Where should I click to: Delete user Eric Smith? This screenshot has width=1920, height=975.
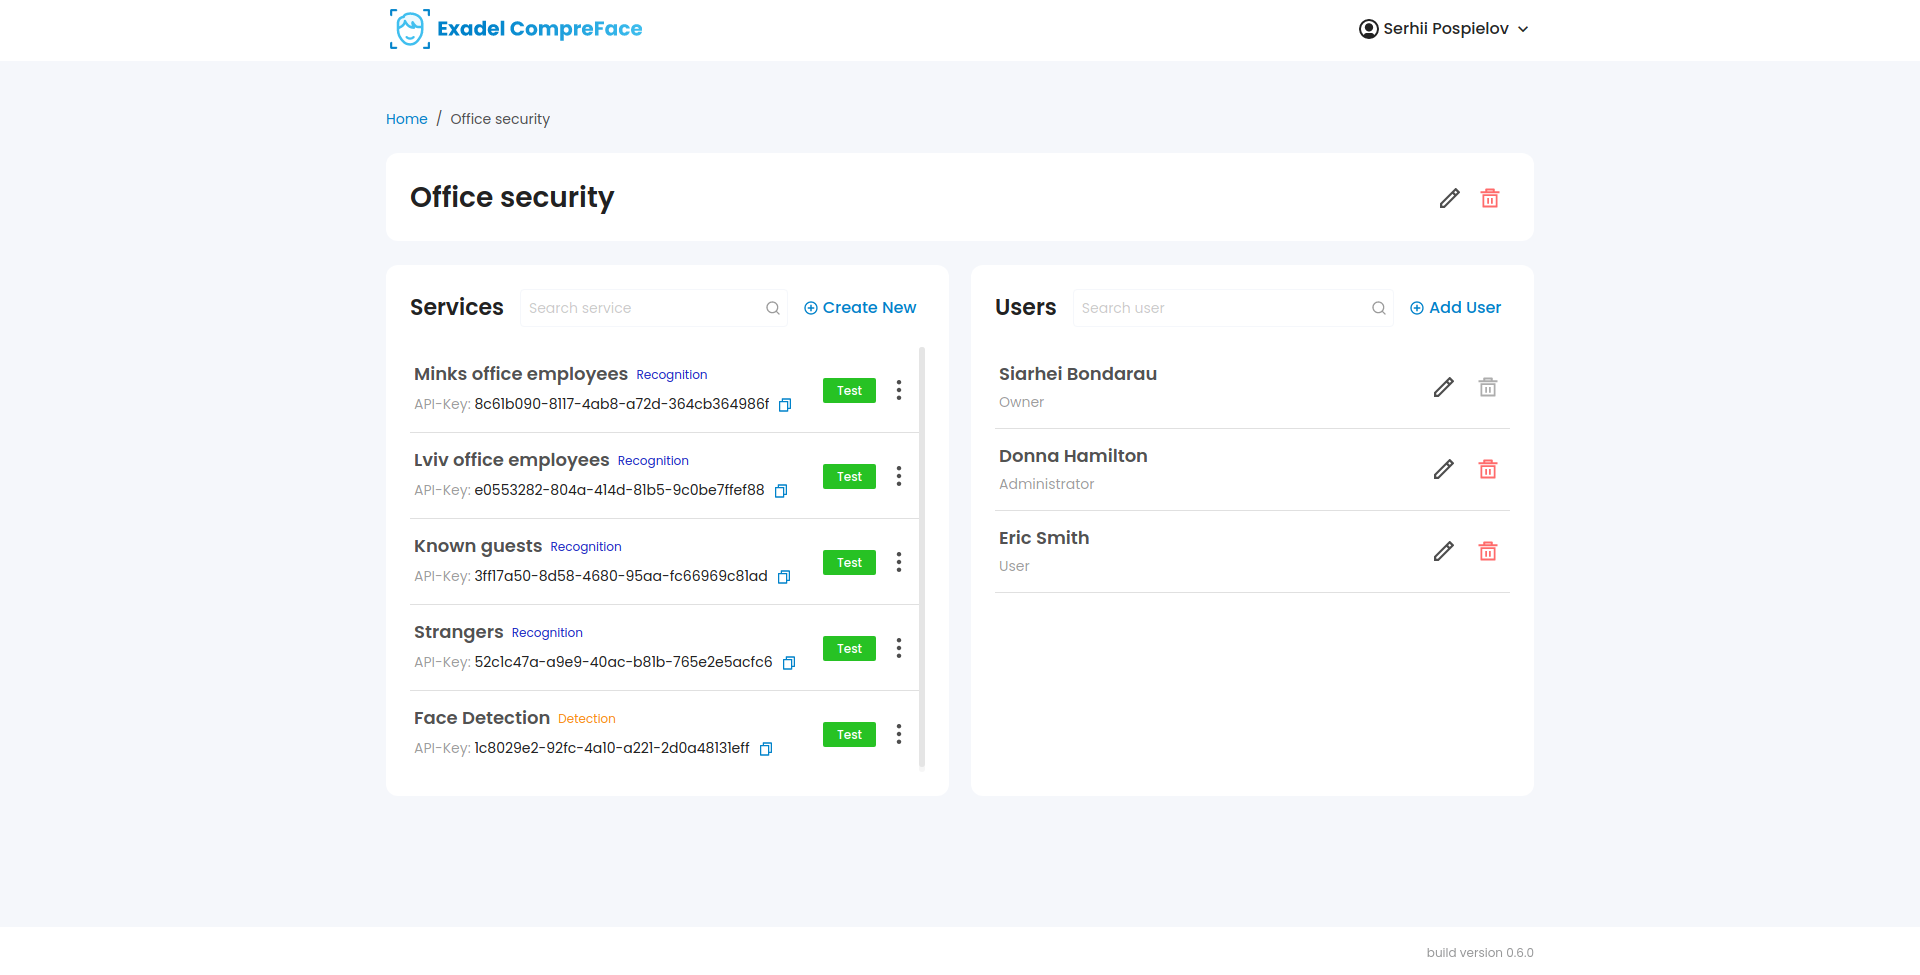tap(1487, 551)
